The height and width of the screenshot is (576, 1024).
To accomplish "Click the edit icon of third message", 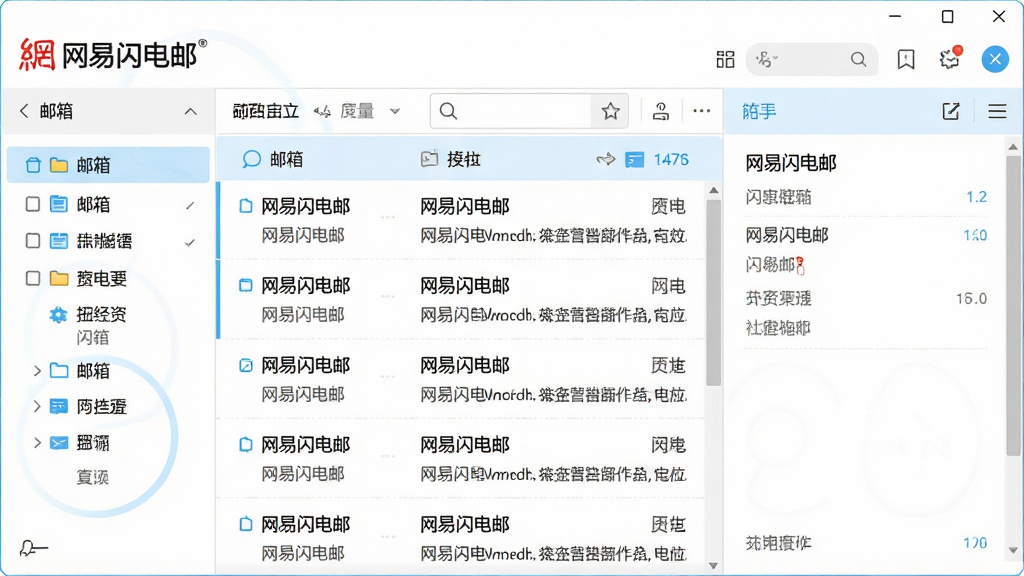I will [246, 365].
